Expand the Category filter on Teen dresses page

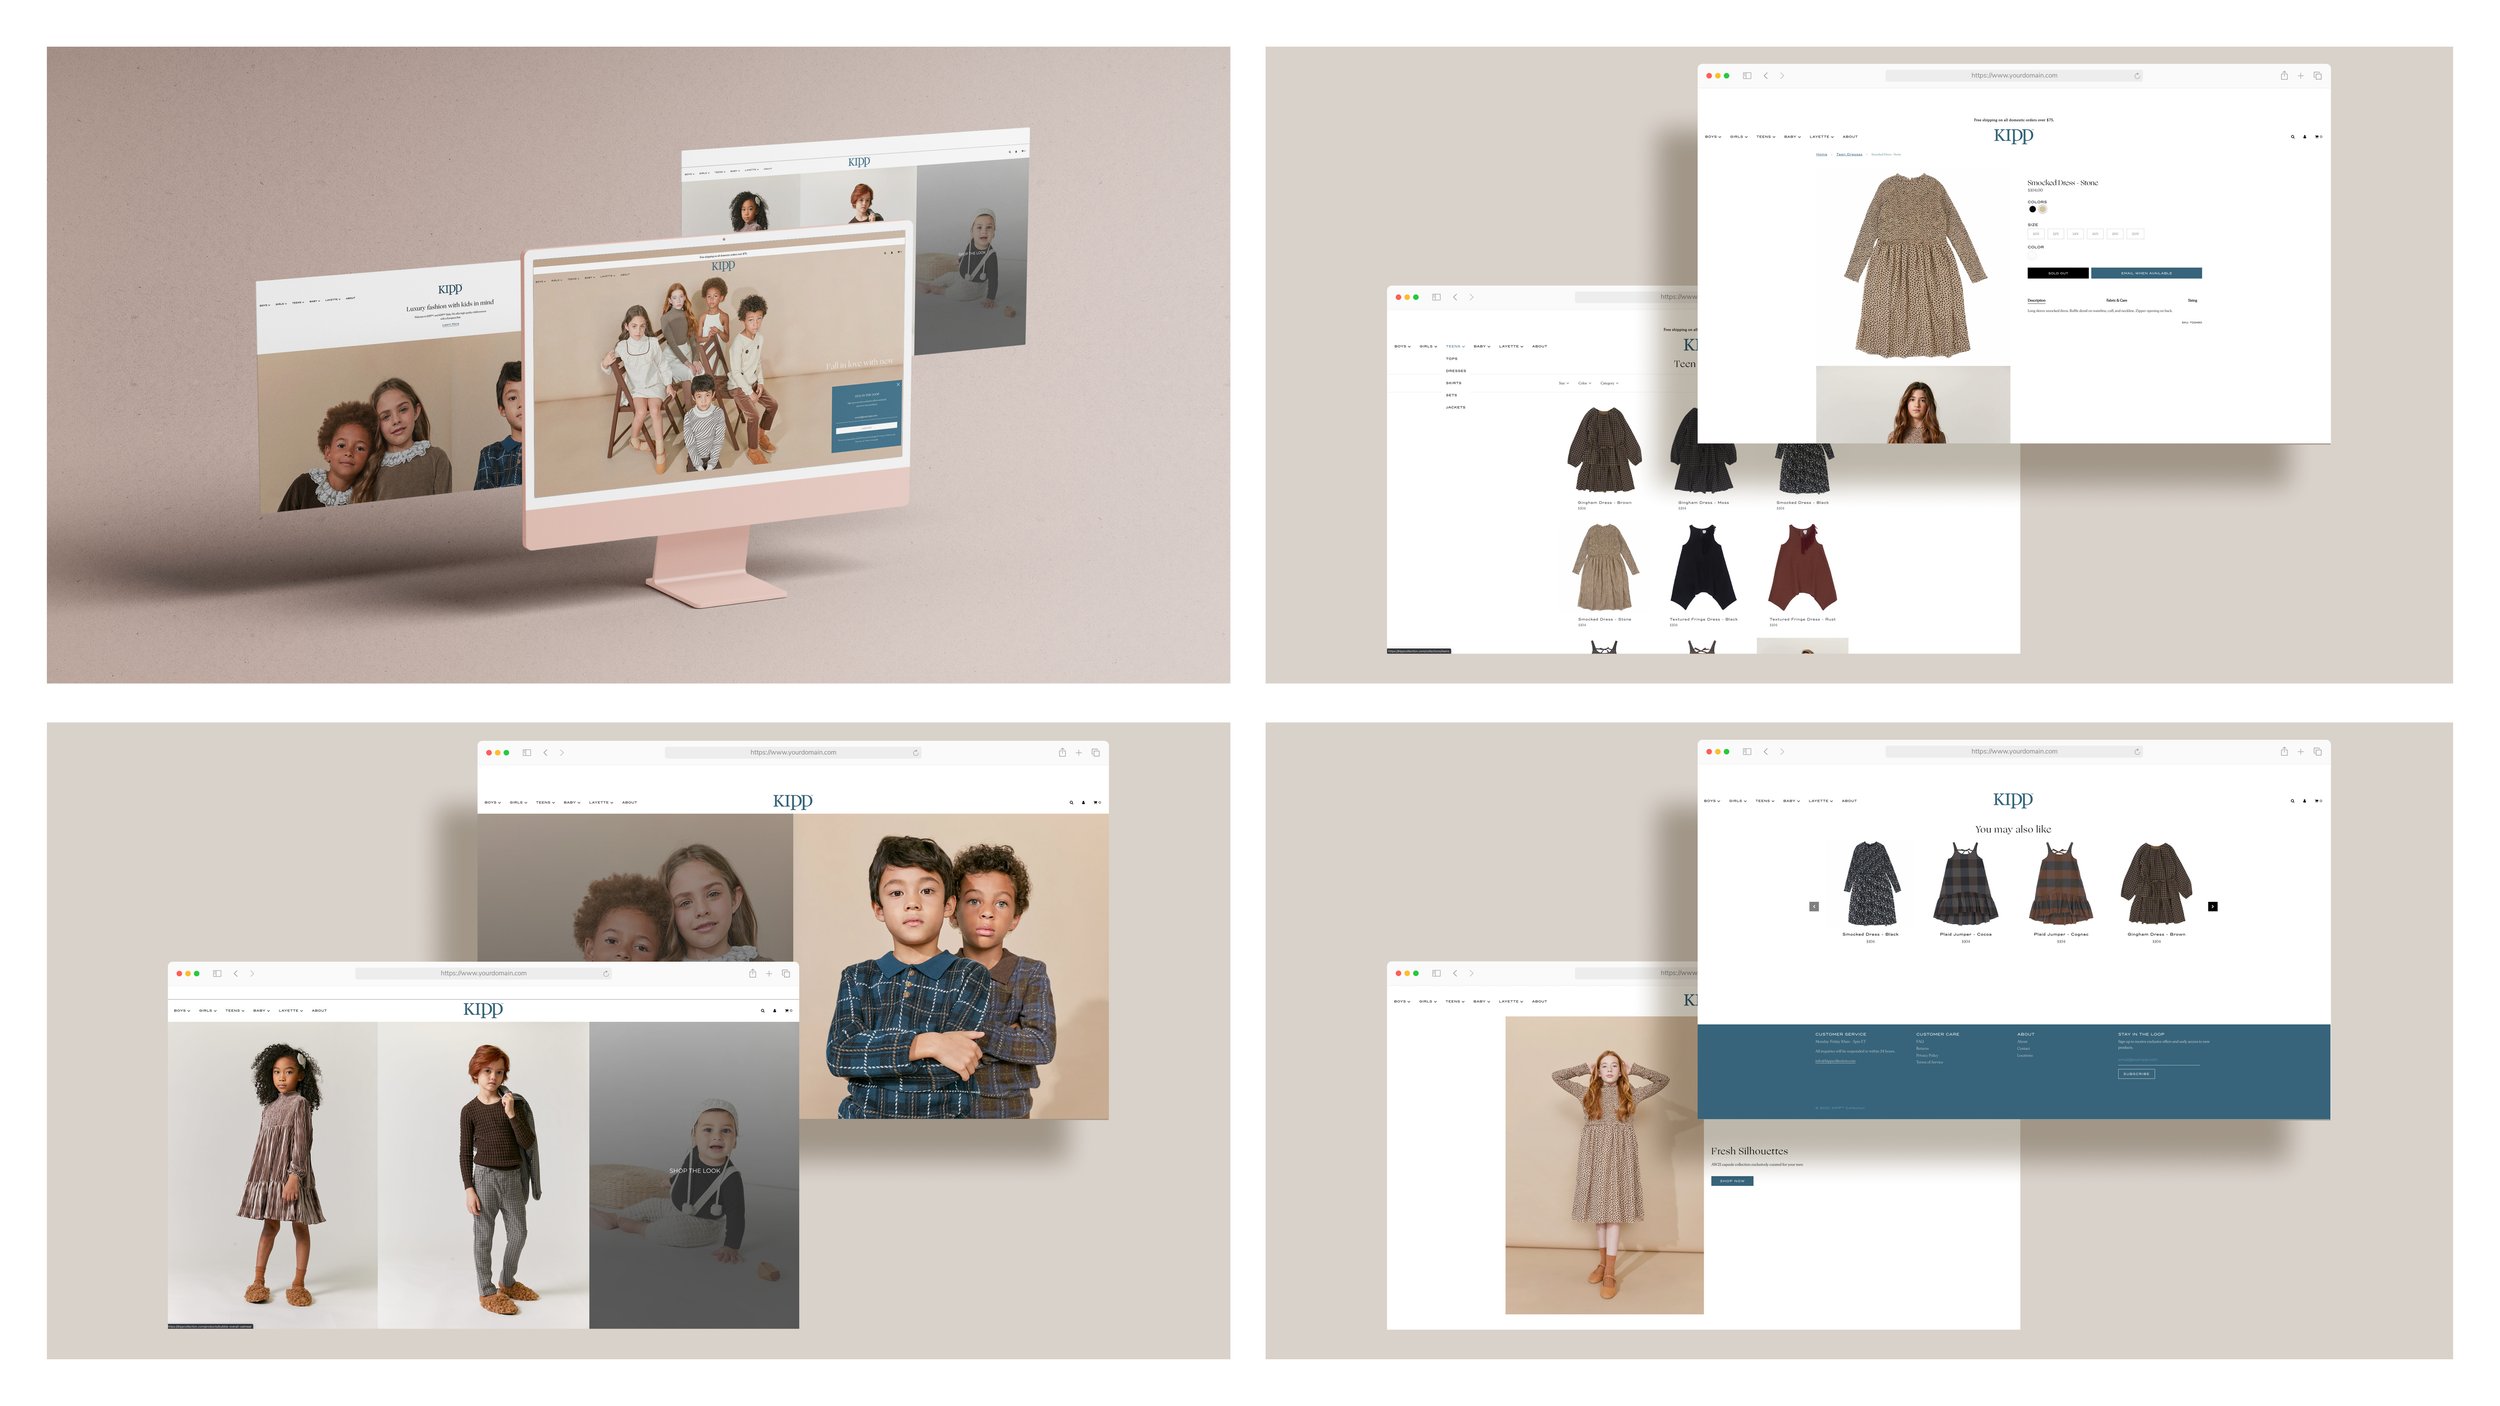pyautogui.click(x=1609, y=383)
